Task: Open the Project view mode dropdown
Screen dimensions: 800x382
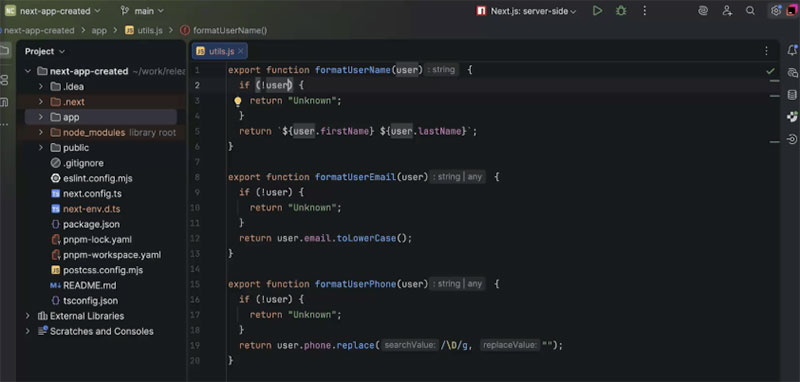Action: [45, 51]
